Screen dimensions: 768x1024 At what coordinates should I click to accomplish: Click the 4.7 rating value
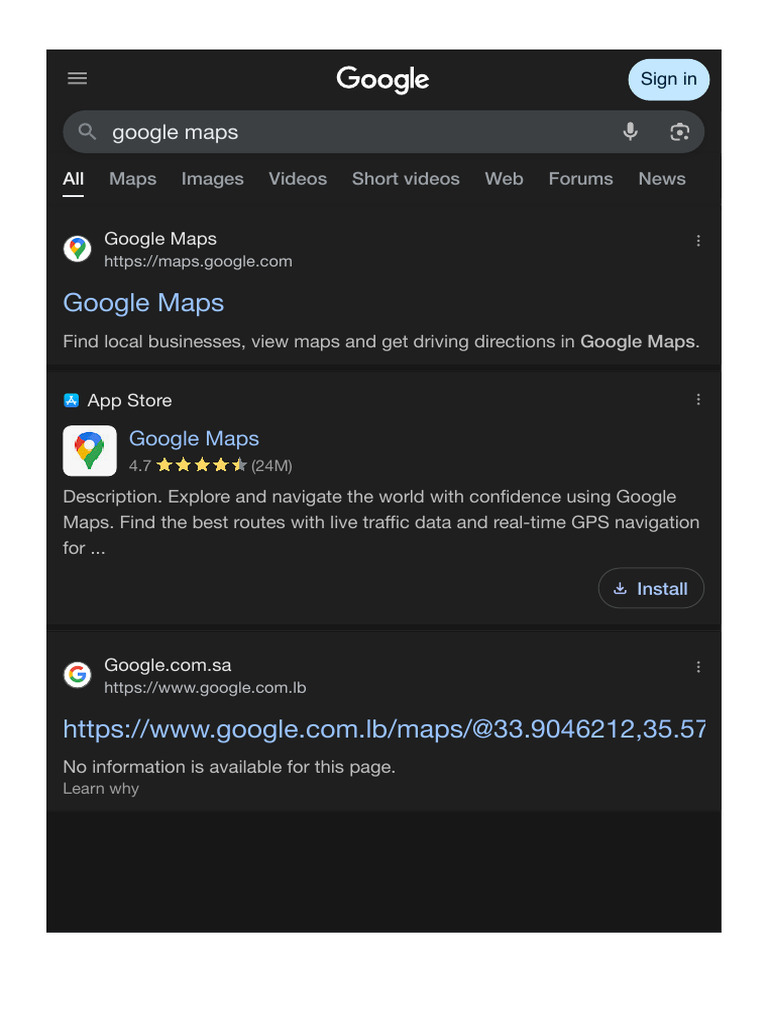140,466
